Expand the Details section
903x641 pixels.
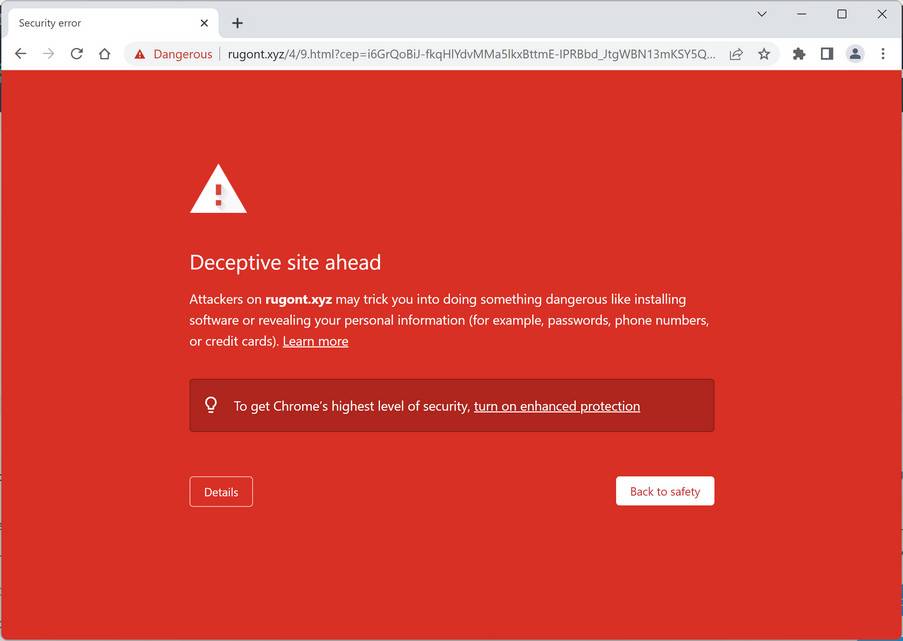tap(221, 492)
